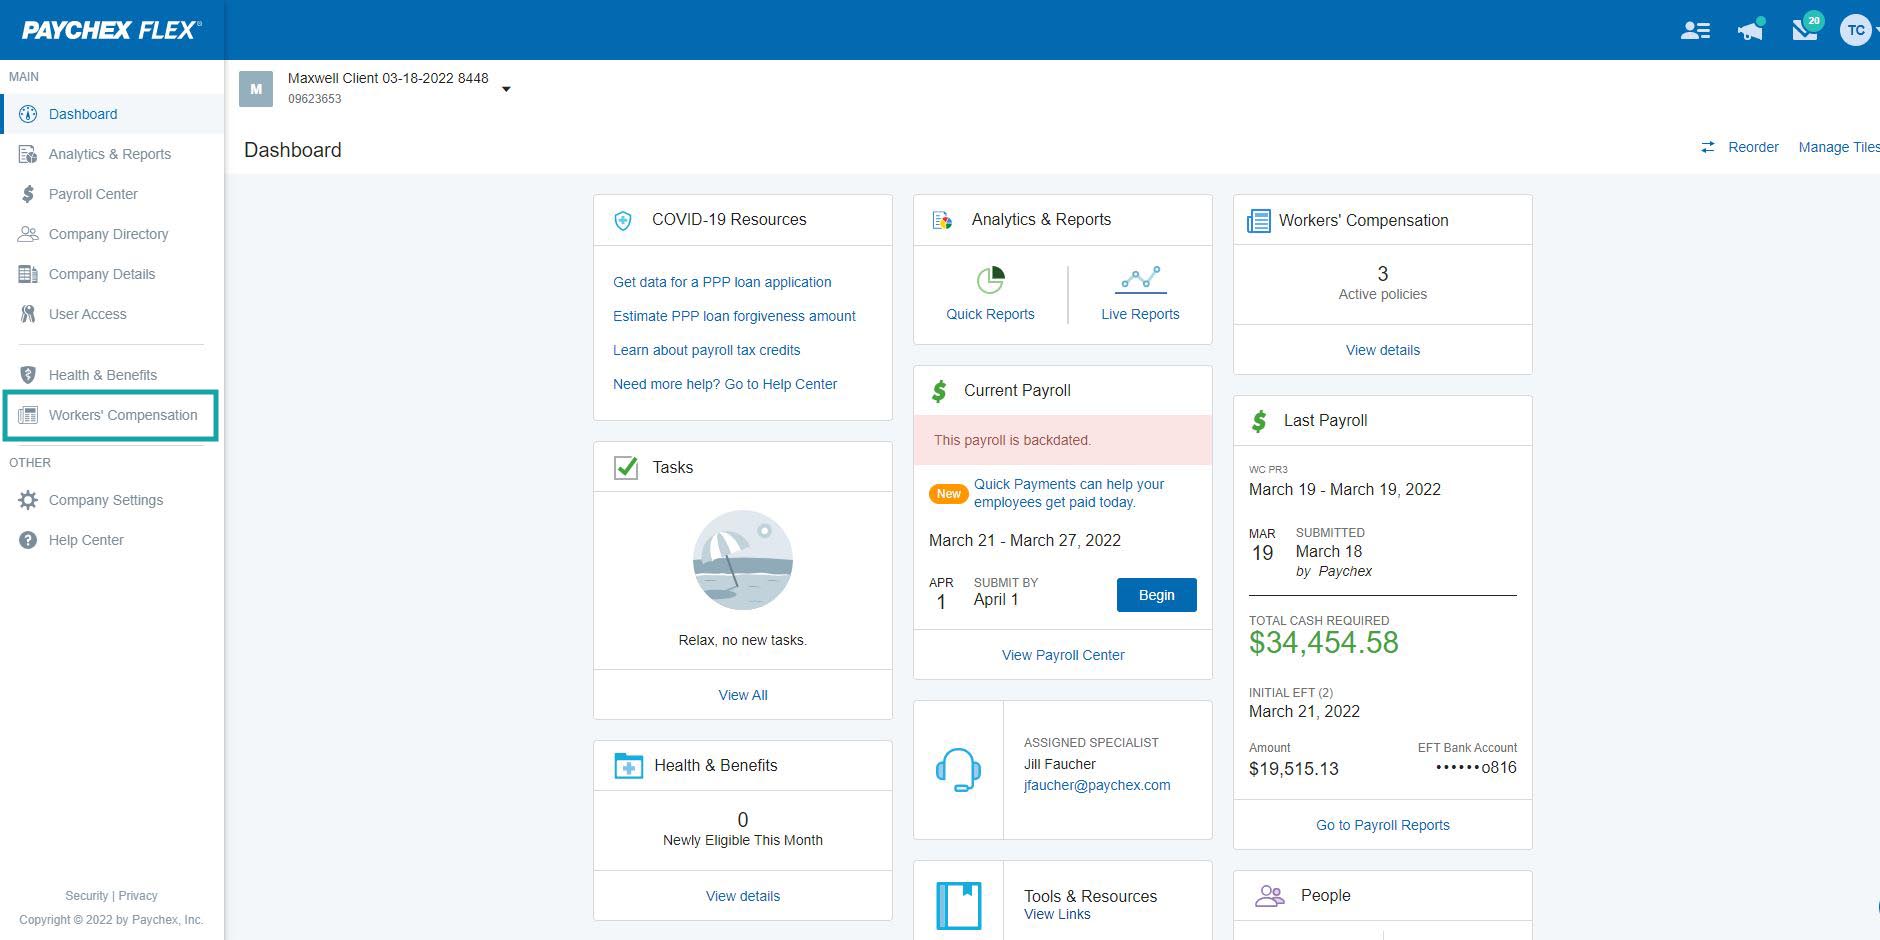The image size is (1880, 940).
Task: Click the Quick Payments promo link
Action: click(x=1069, y=493)
